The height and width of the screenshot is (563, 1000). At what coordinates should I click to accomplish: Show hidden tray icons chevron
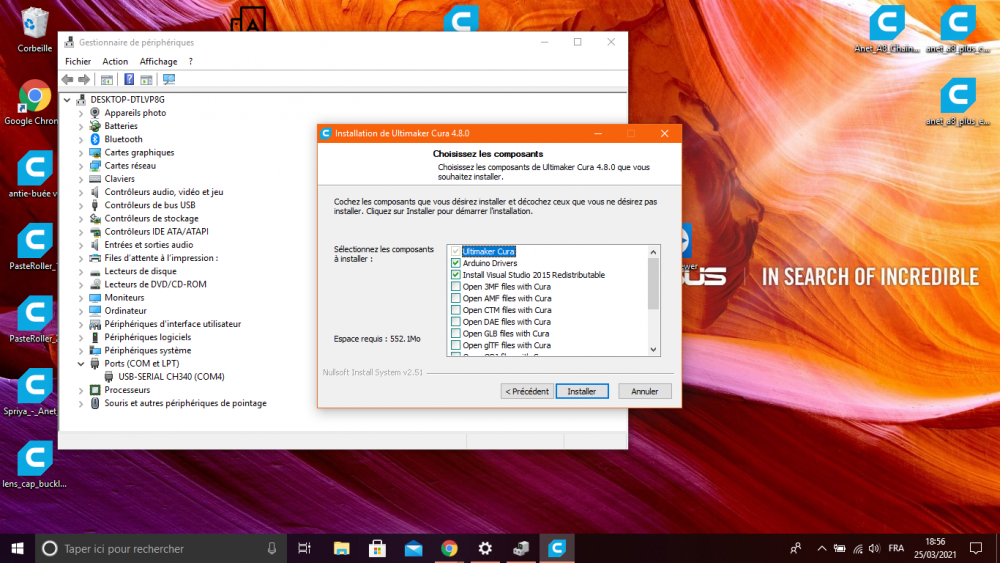(821, 548)
